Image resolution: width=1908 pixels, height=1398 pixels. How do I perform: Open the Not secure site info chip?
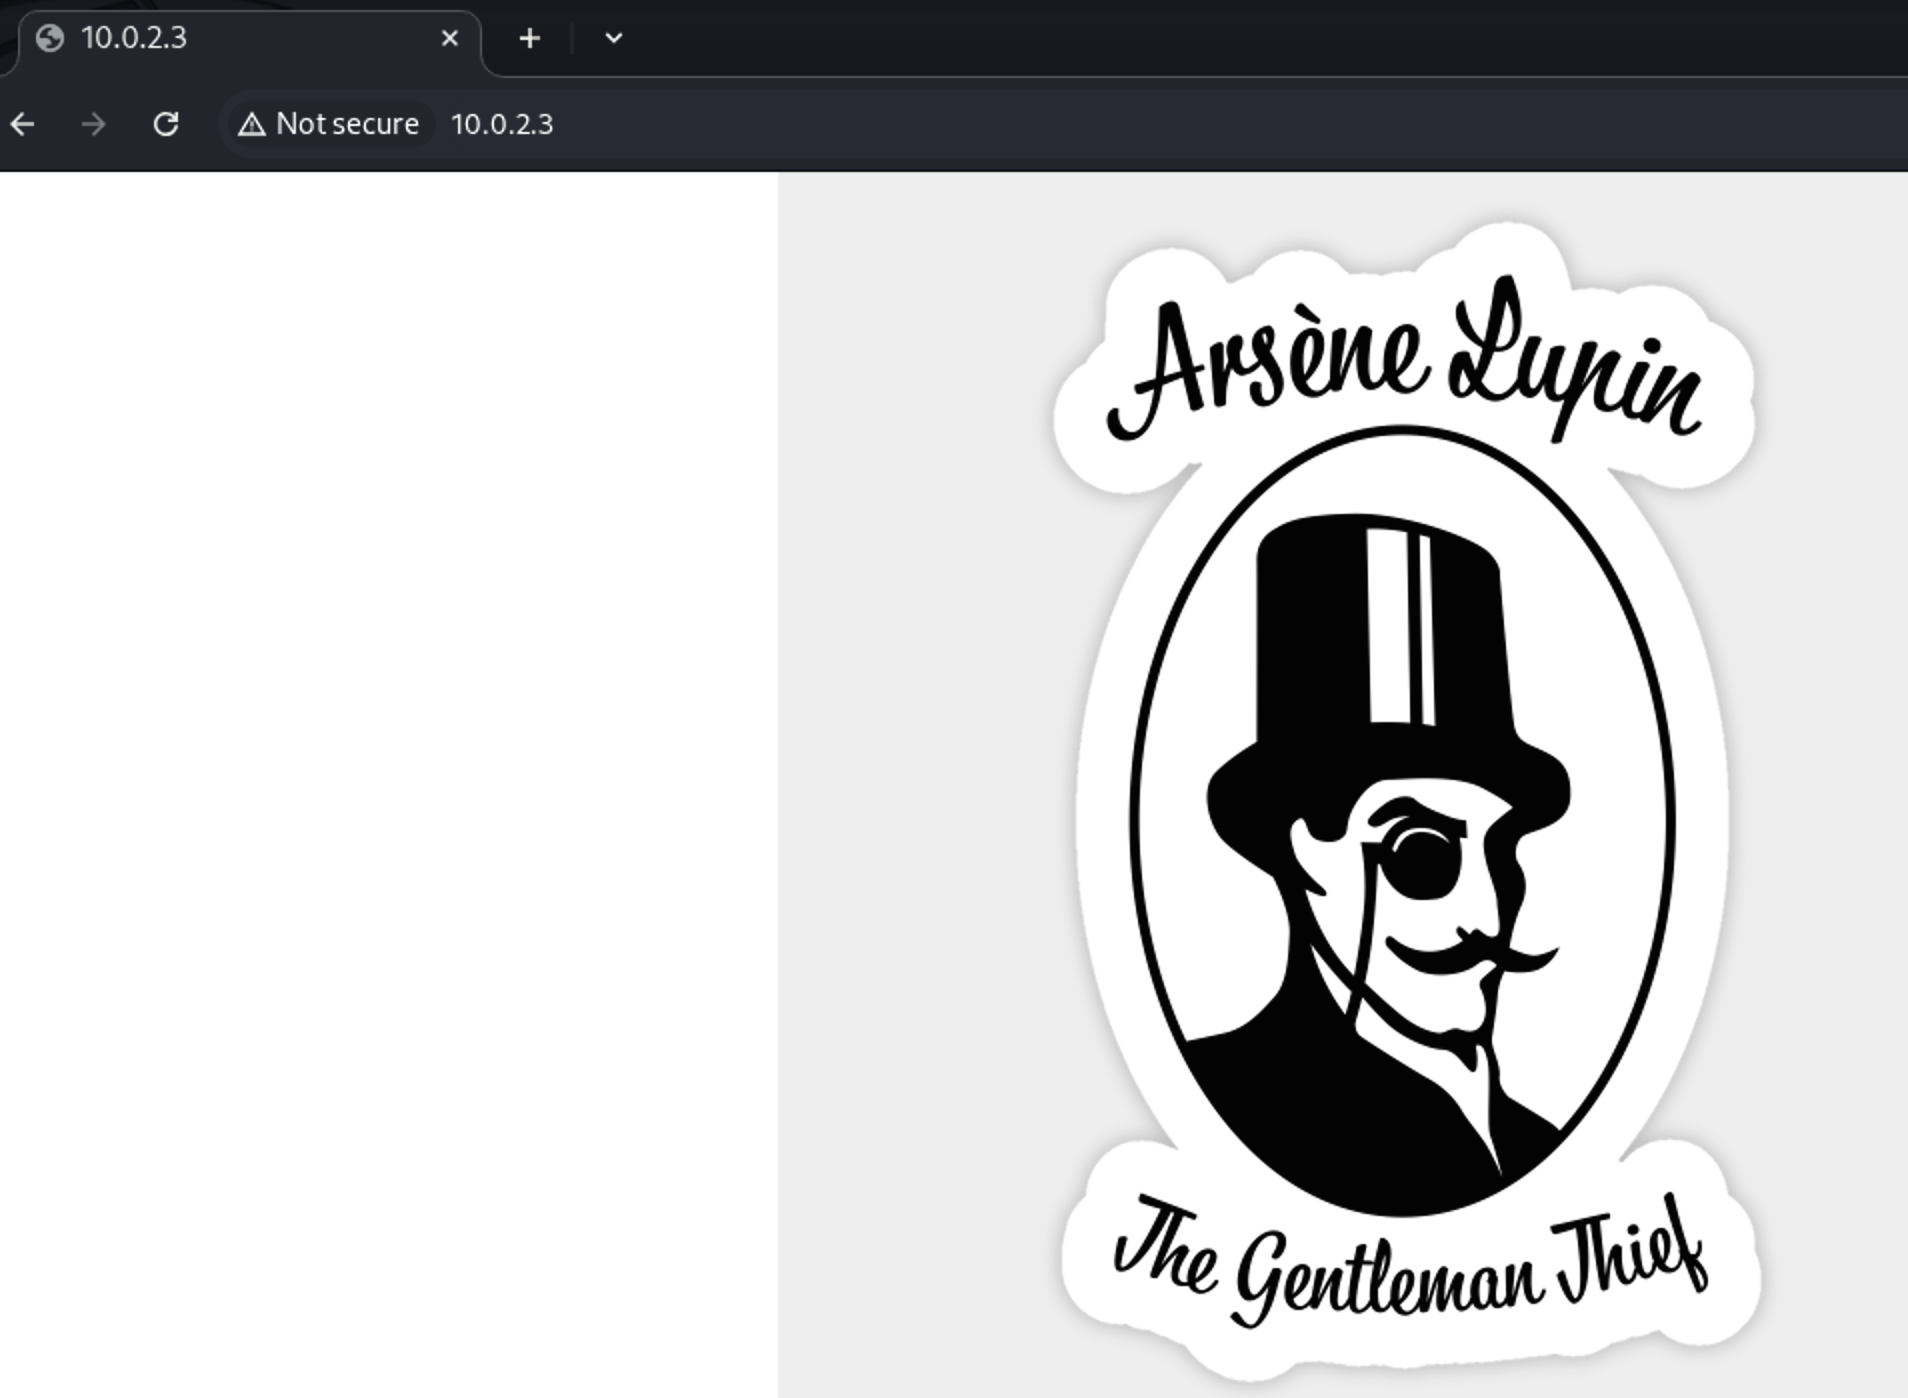point(328,124)
